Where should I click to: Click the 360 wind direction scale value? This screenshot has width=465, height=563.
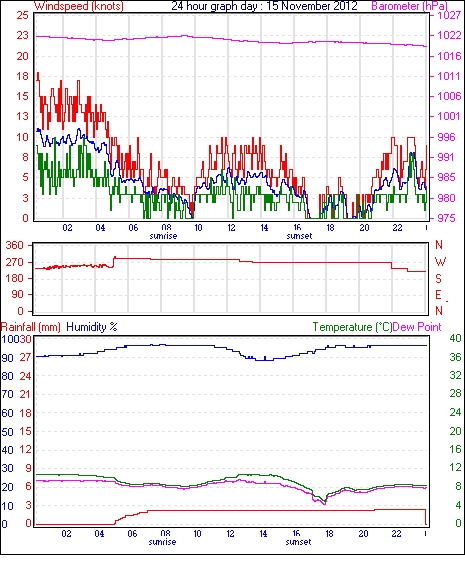point(15,246)
